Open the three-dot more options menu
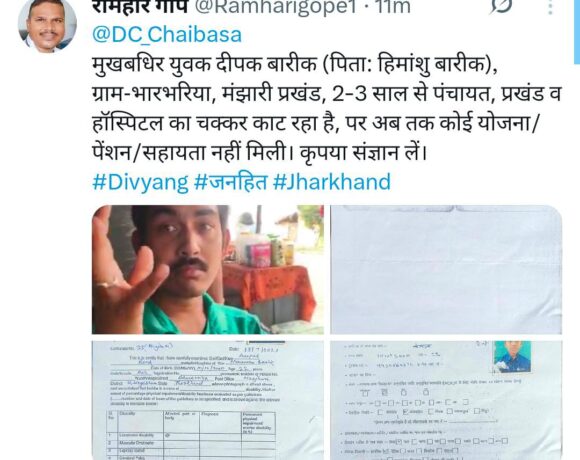Viewport: 580px width, 460px height. 550,6
